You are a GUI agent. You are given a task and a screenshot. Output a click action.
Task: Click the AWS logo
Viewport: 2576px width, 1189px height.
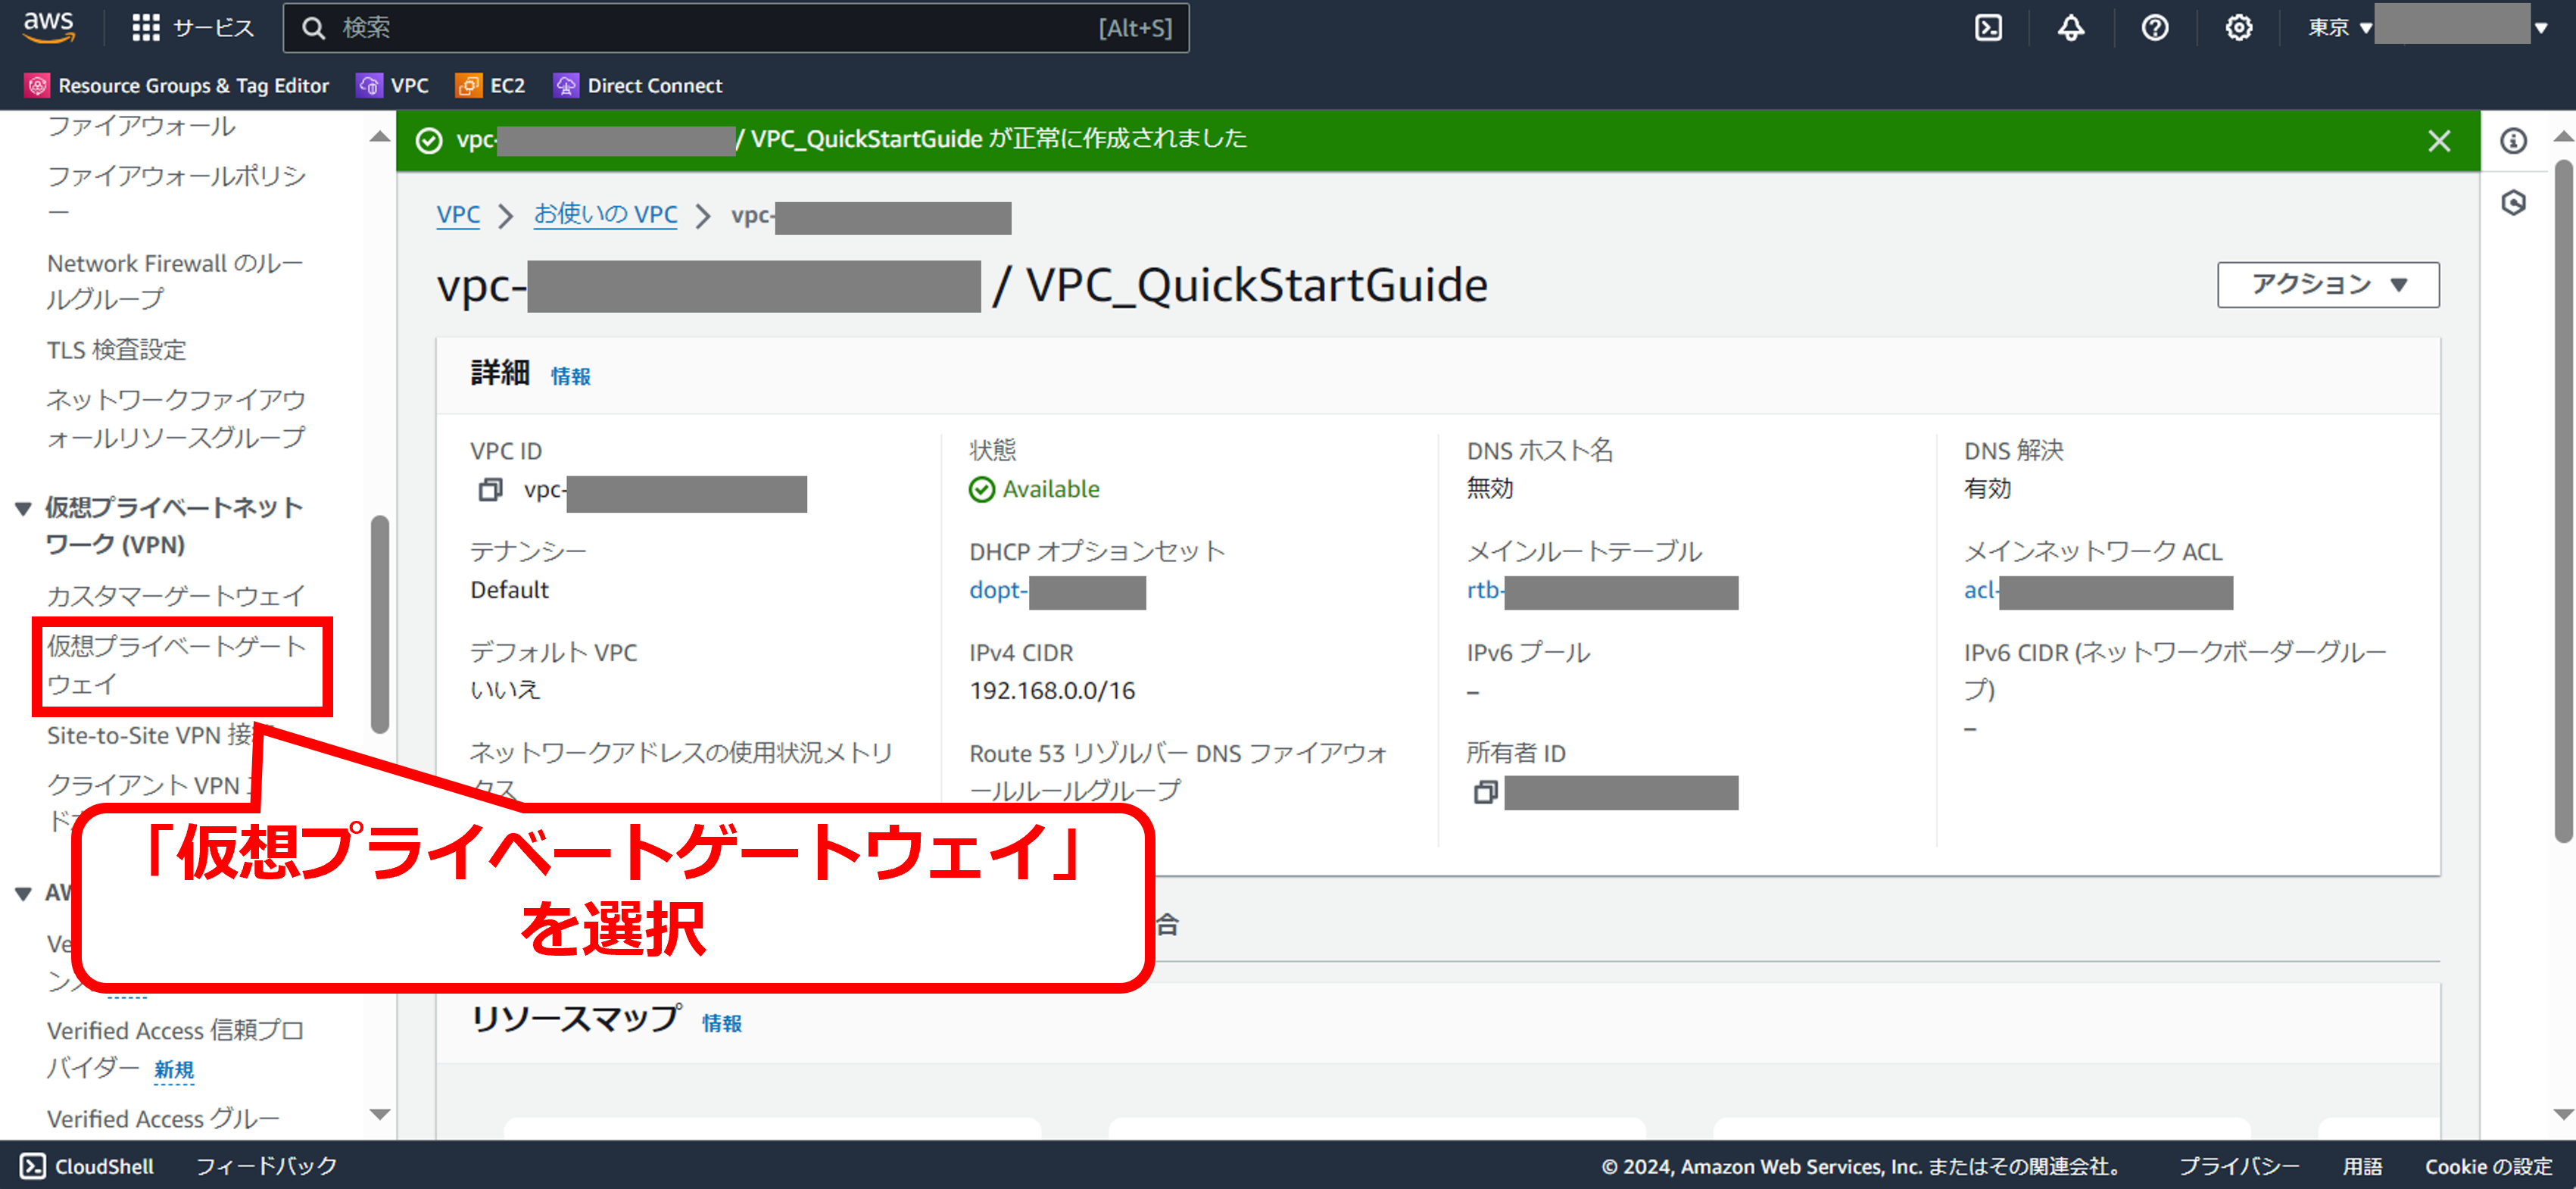[48, 27]
